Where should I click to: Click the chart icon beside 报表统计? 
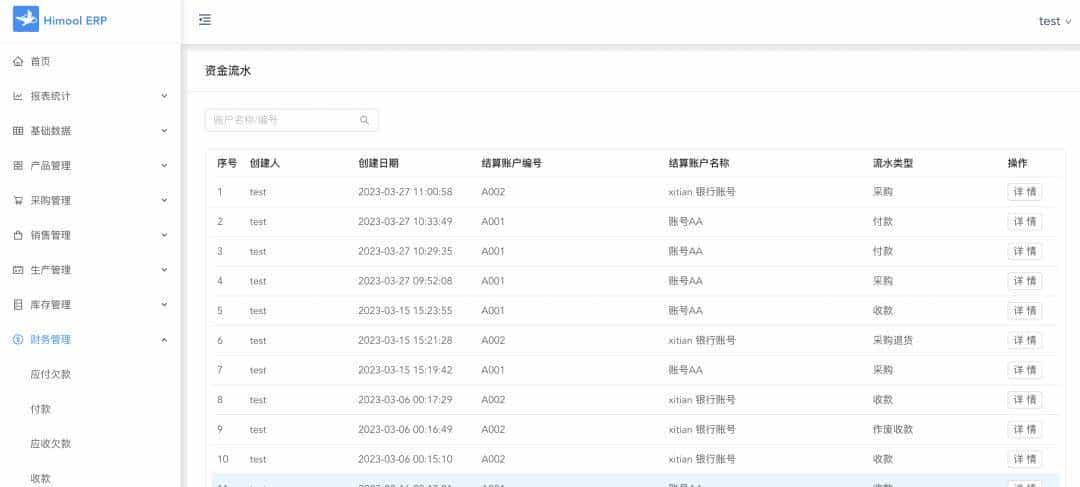18,96
